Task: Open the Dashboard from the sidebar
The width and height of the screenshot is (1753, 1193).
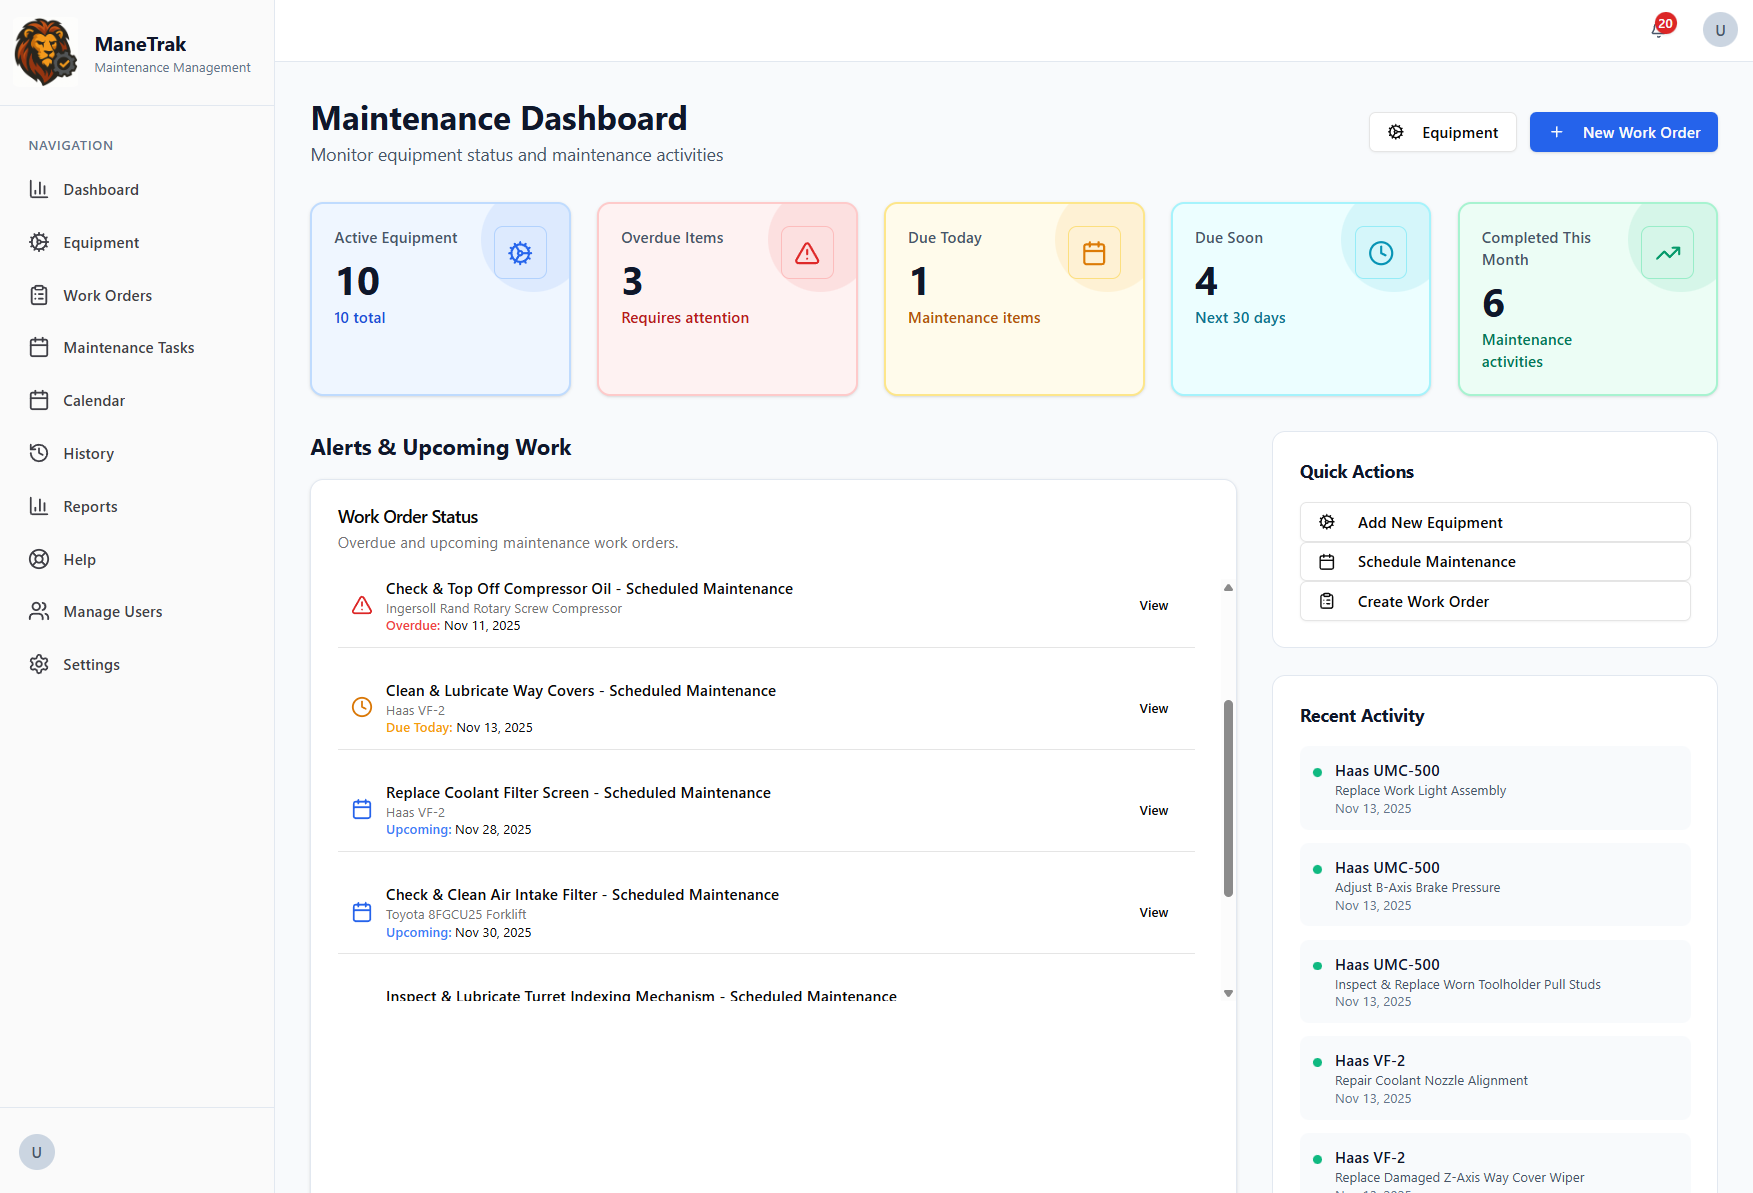Action: point(100,189)
